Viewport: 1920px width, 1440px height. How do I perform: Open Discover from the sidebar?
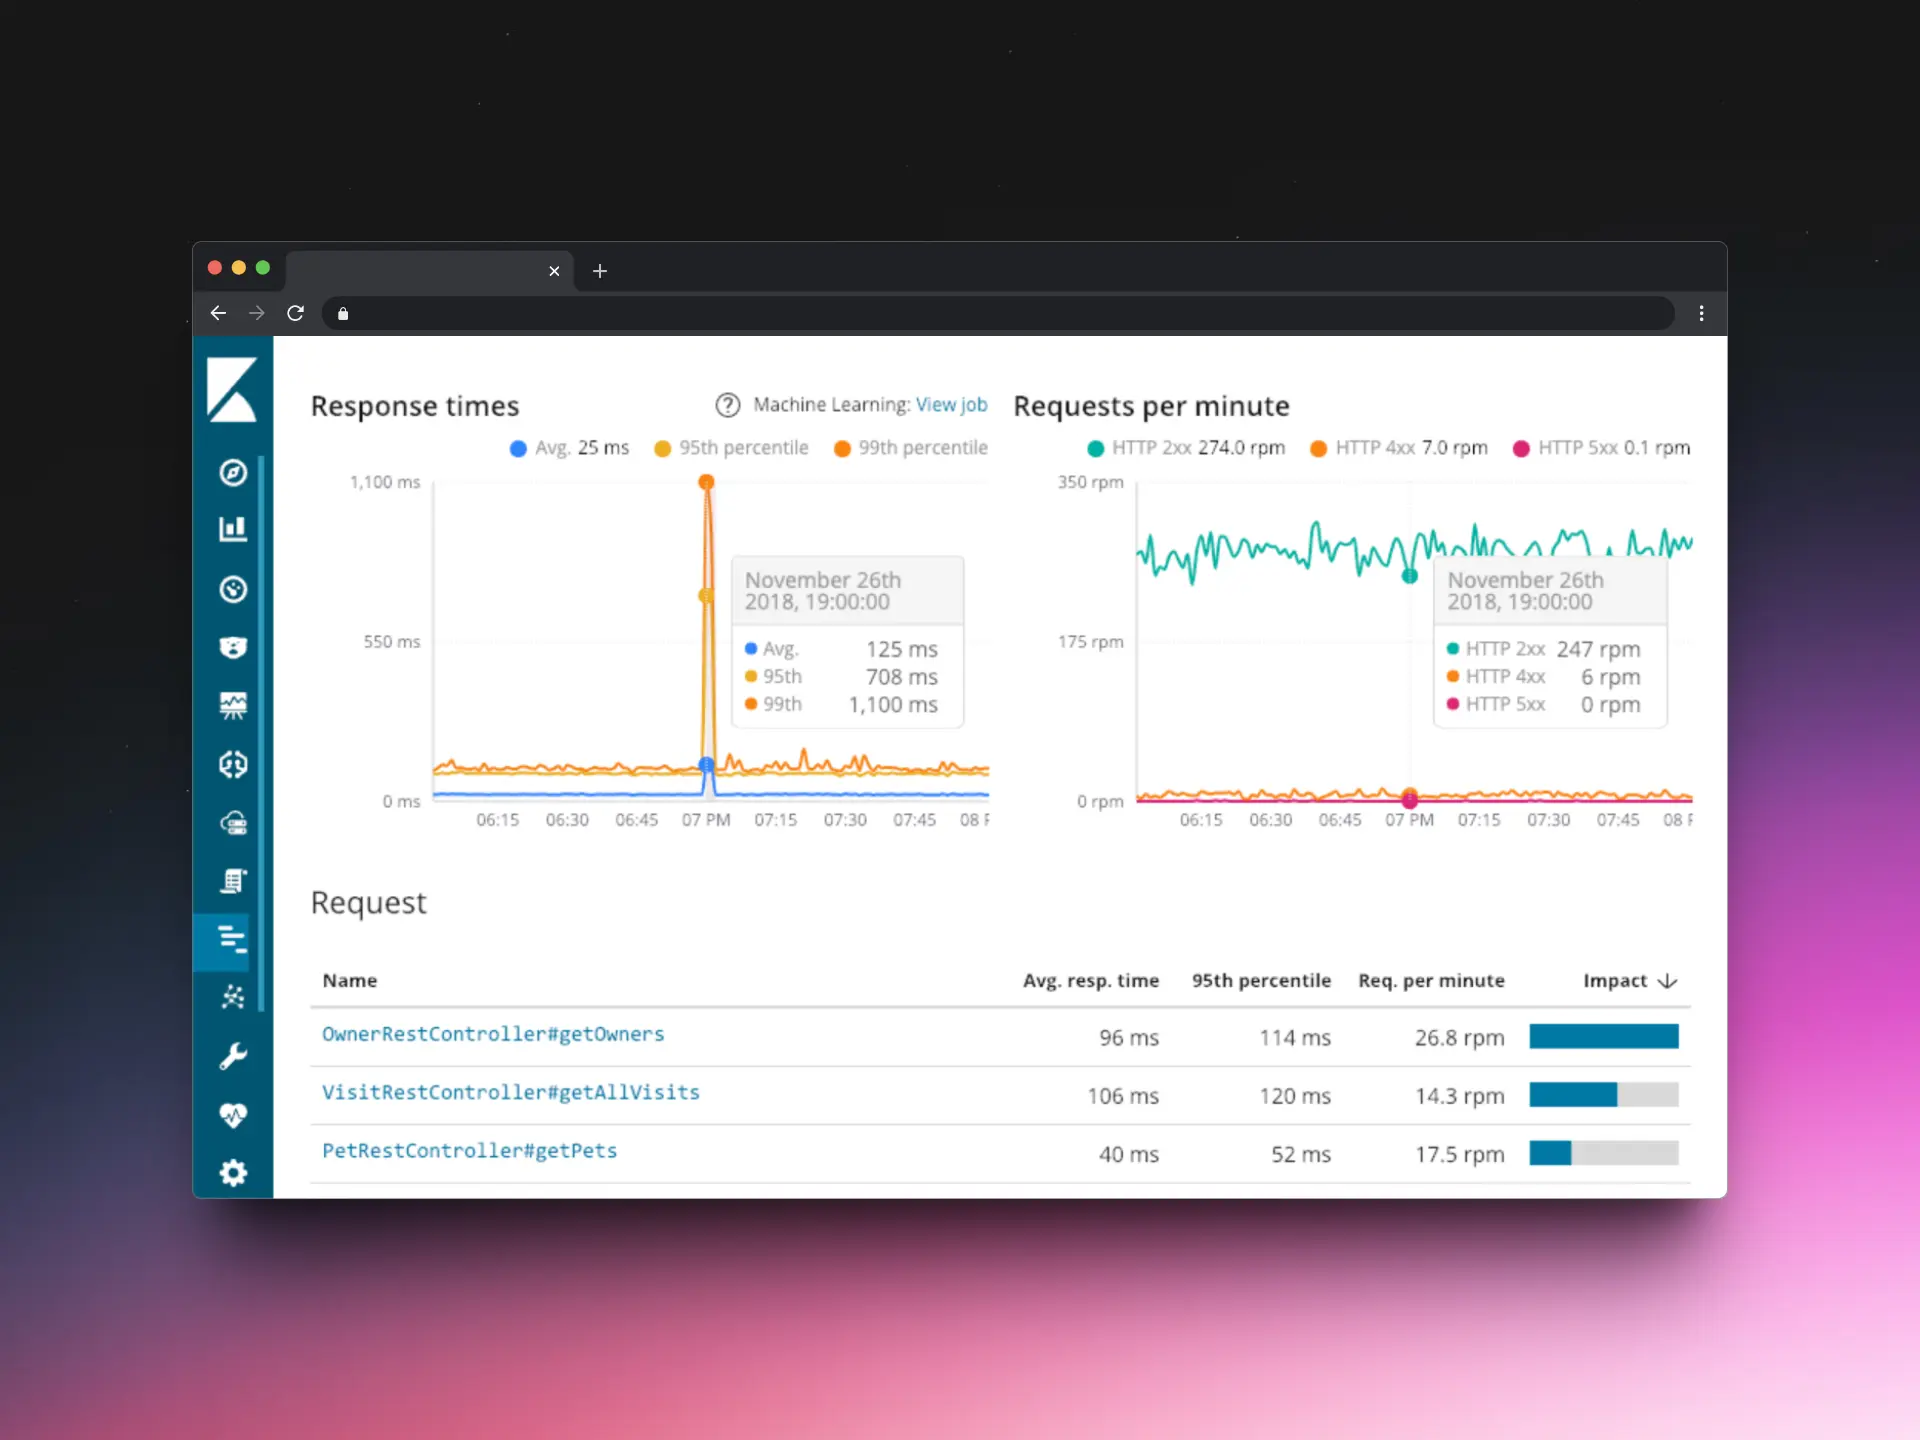pos(233,473)
